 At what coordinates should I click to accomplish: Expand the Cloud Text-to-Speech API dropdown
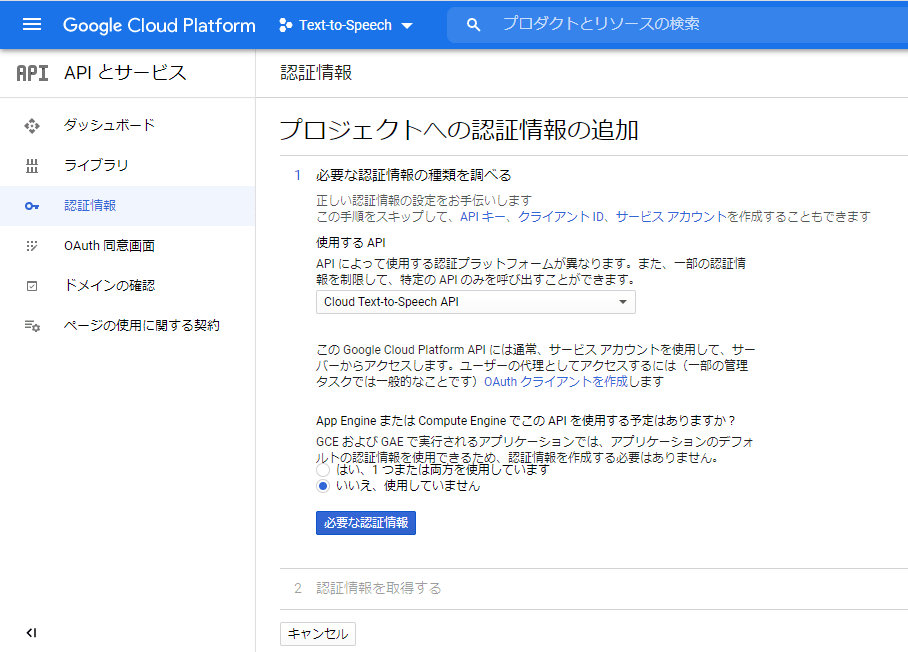[475, 302]
